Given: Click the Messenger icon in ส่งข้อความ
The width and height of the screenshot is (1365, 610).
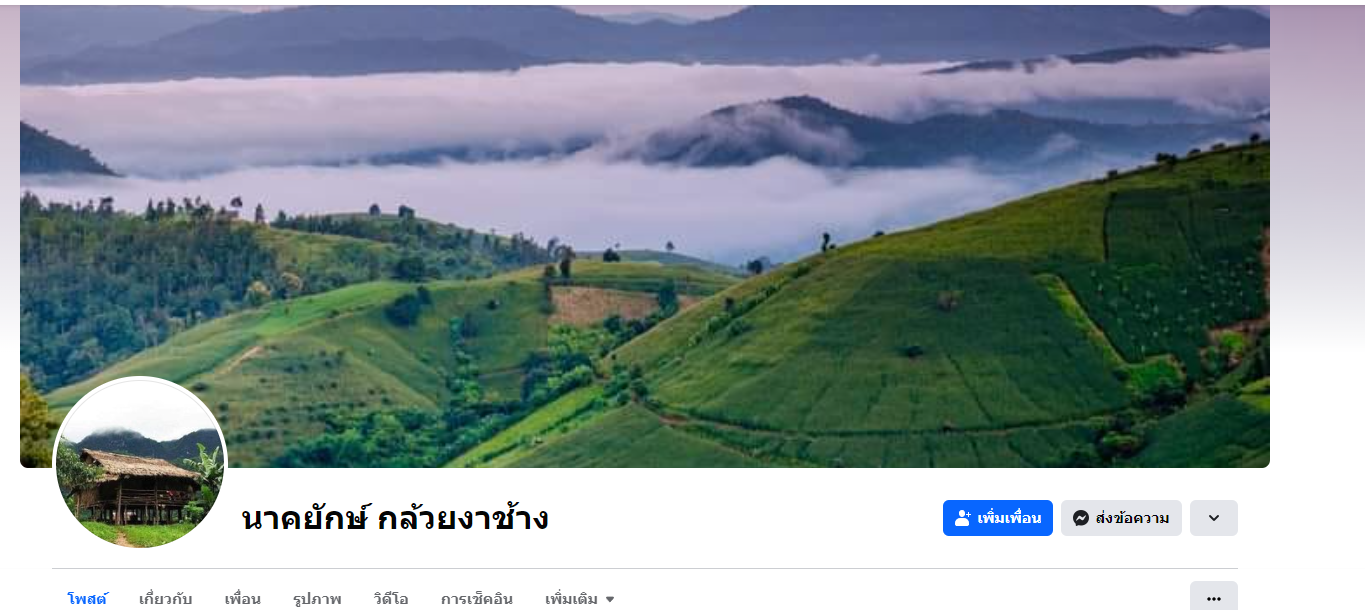Looking at the screenshot, I should click(x=1080, y=518).
